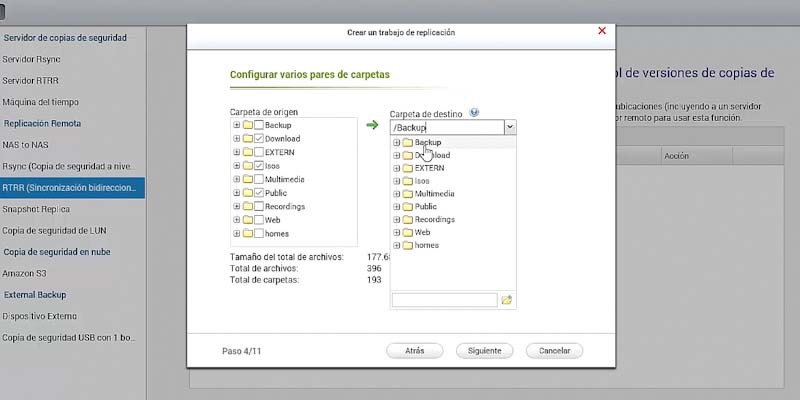Tick the Multimedia source folder checkbox
The height and width of the screenshot is (400, 800).
click(259, 180)
